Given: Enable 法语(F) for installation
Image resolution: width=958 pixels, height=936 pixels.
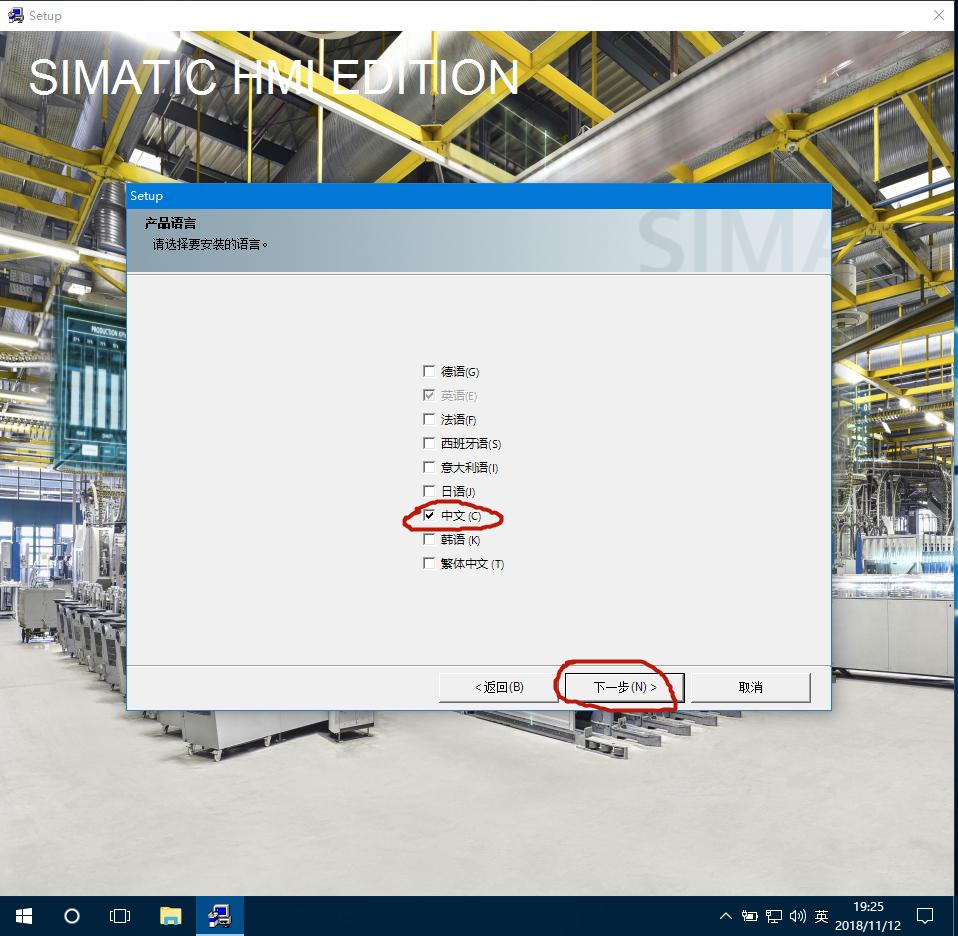Looking at the screenshot, I should click(429, 418).
